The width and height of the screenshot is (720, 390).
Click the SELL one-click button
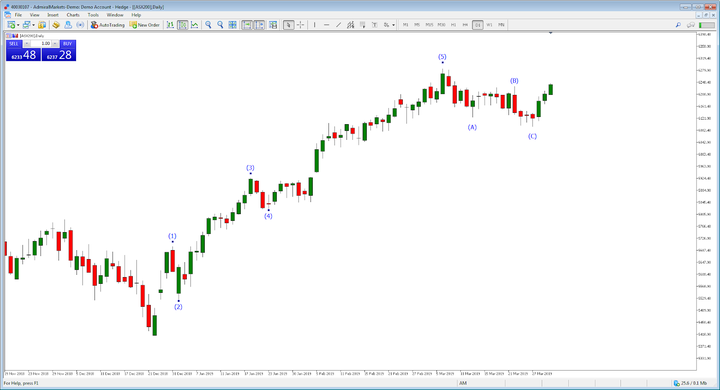click(14, 44)
